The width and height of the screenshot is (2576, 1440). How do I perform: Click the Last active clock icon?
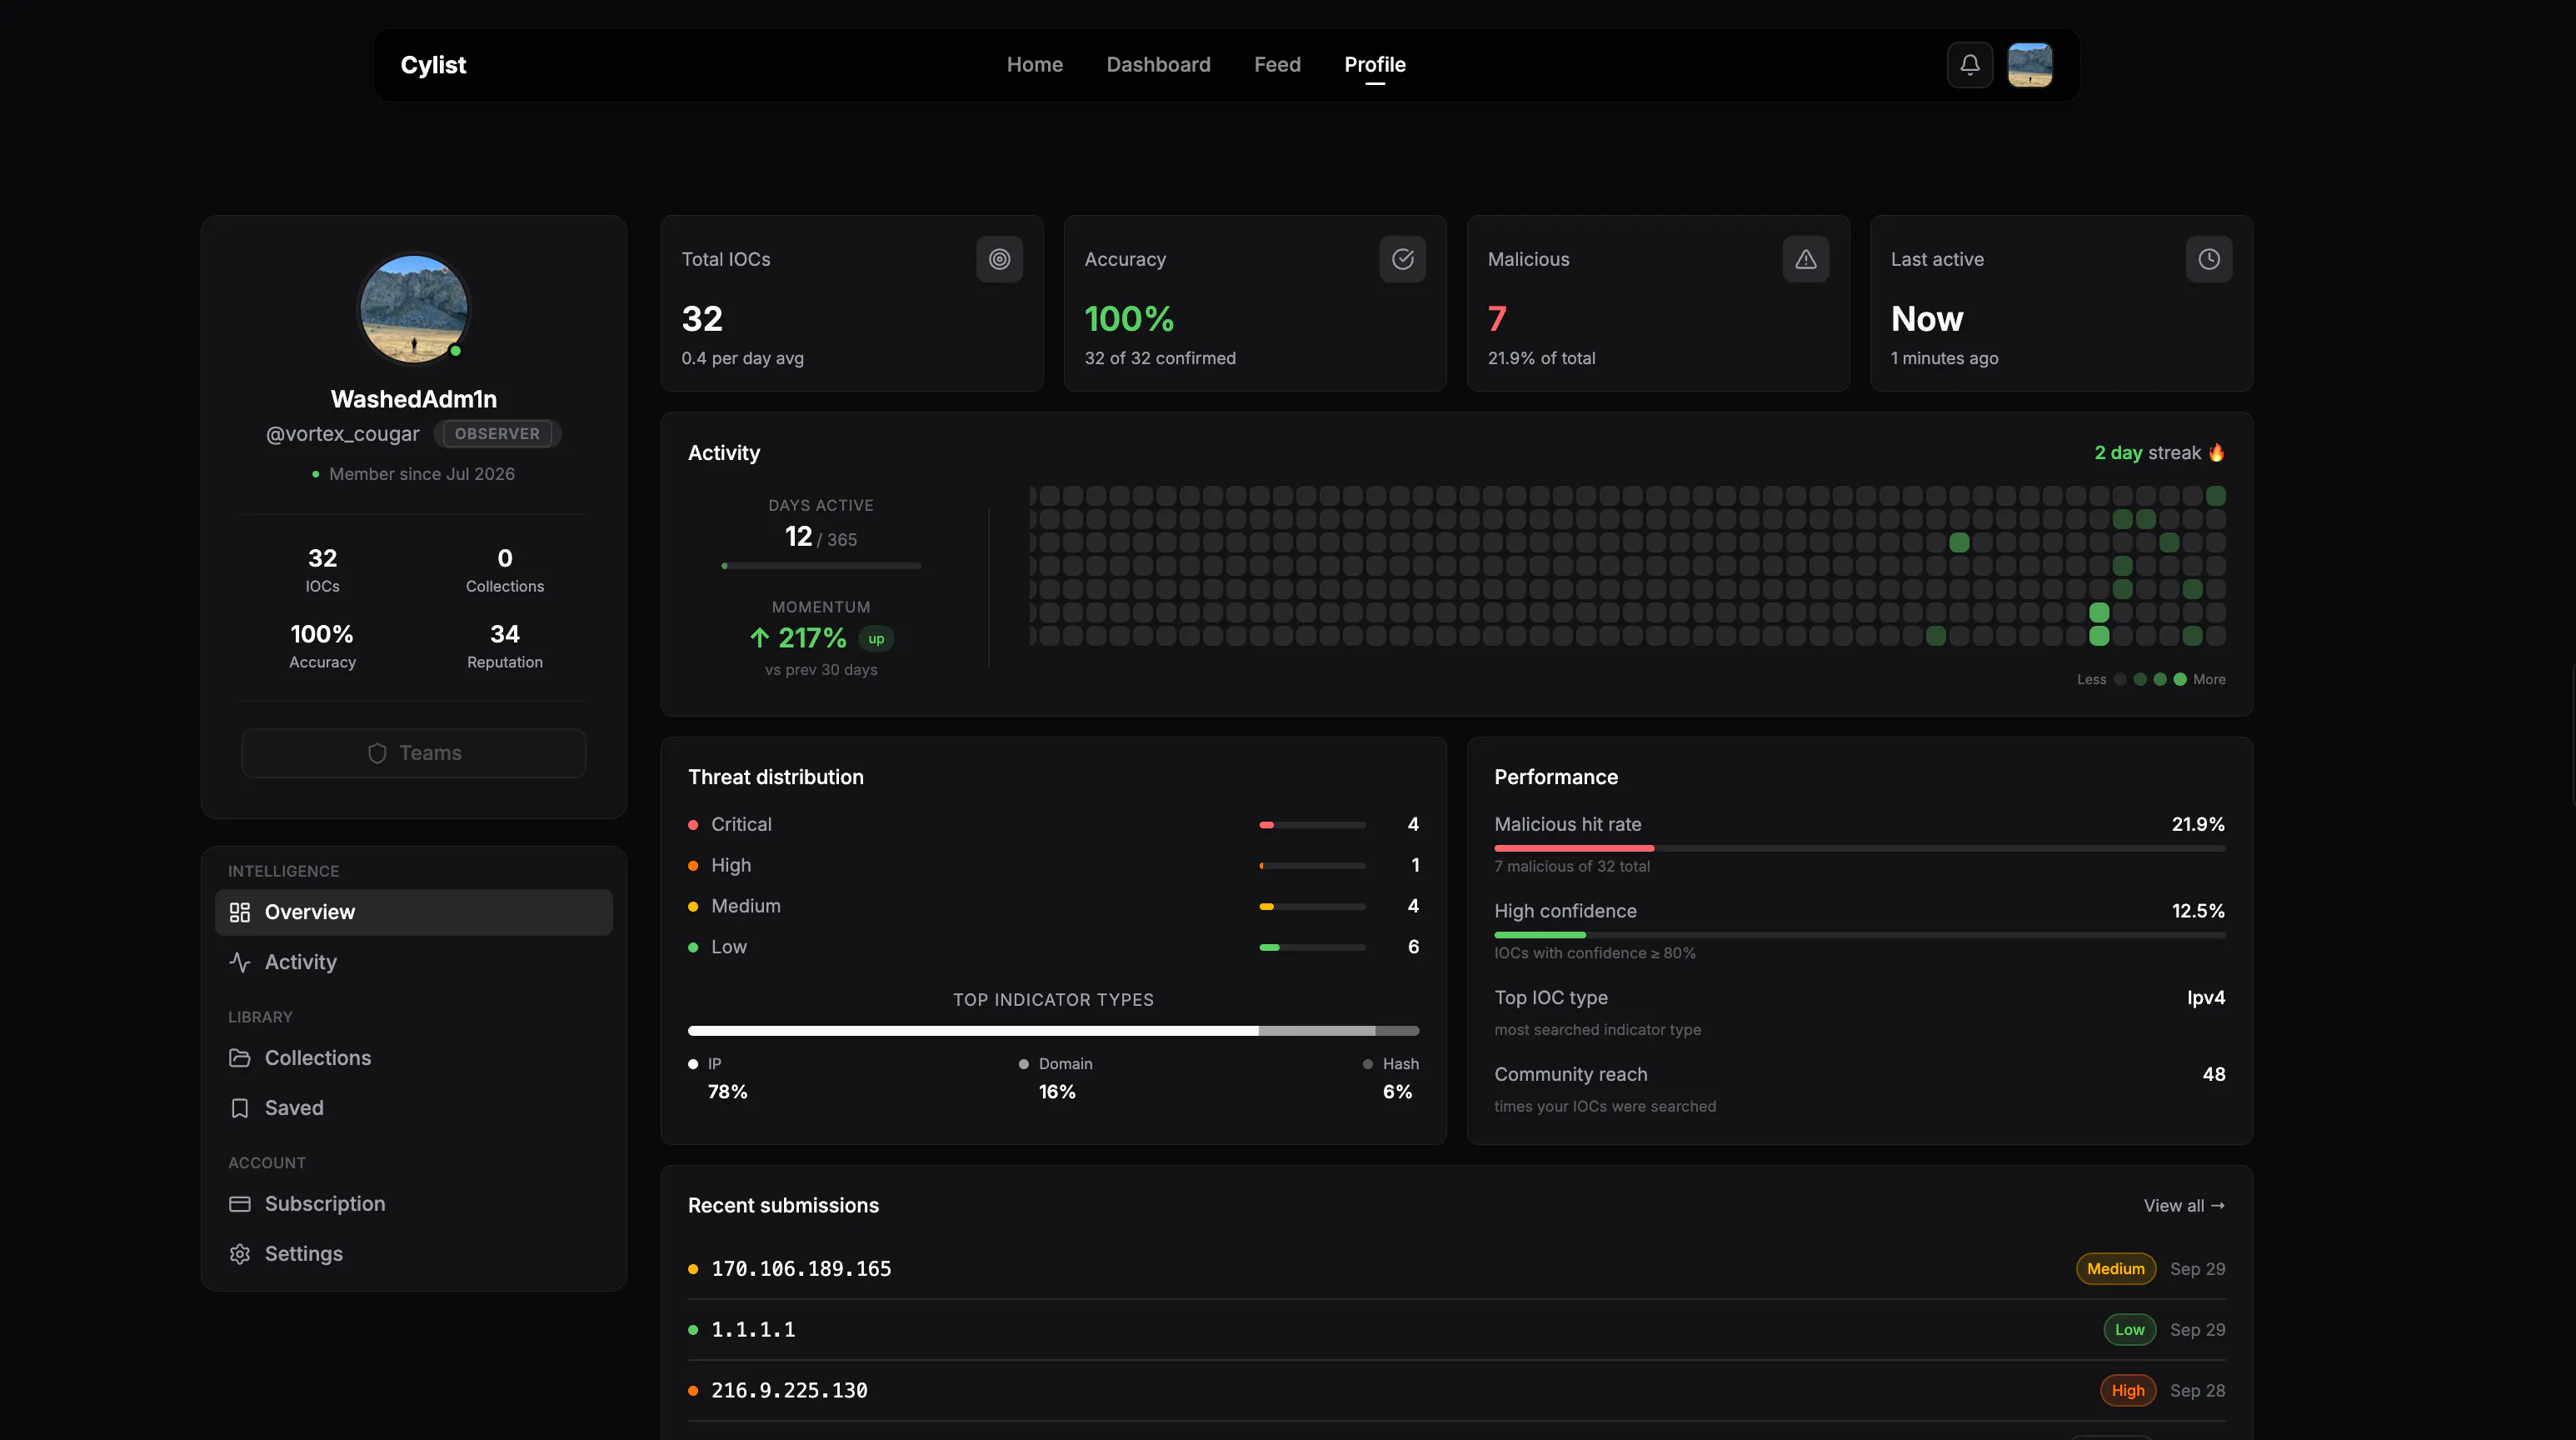pos(2208,259)
